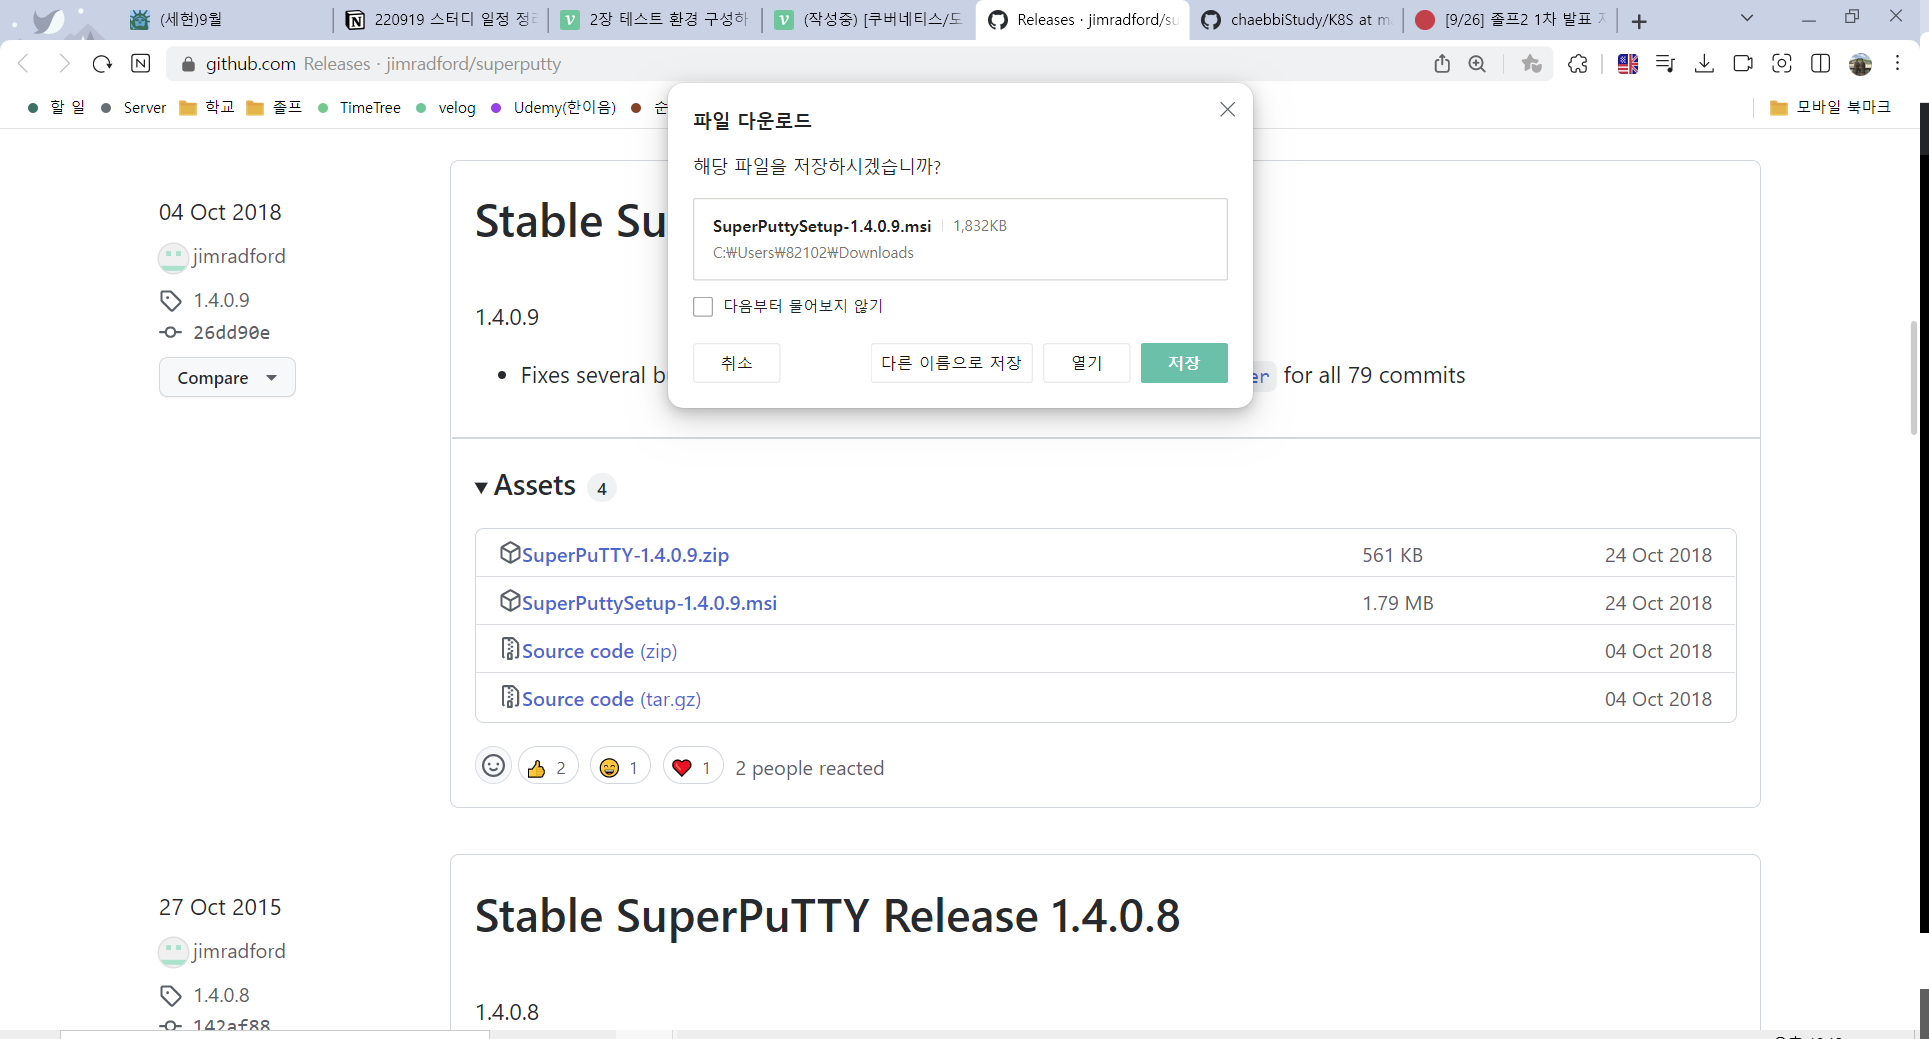
Task: Click the file icon next to Source code (zip)
Action: pos(510,648)
